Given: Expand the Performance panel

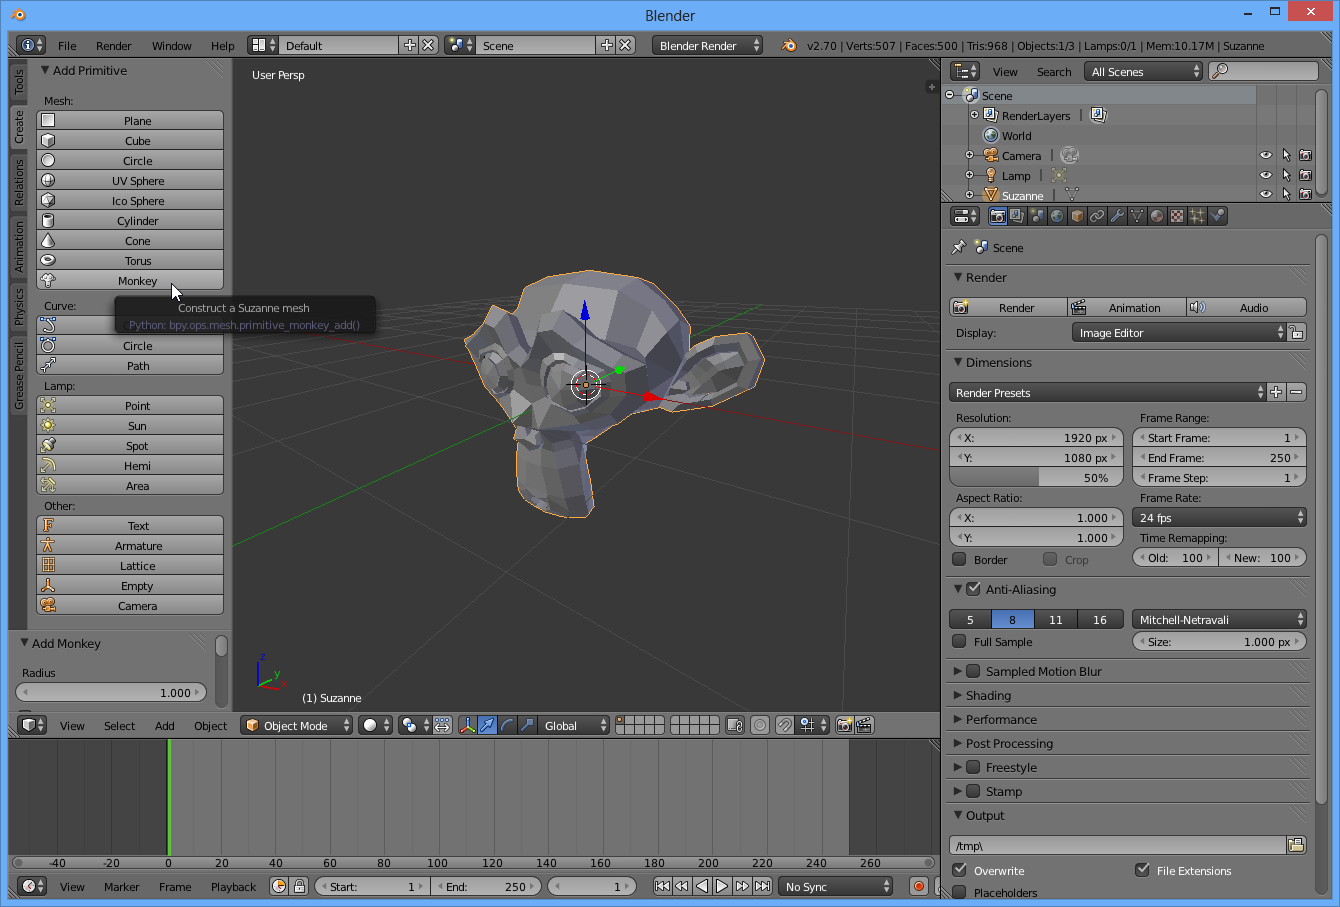Looking at the screenshot, I should (1001, 719).
